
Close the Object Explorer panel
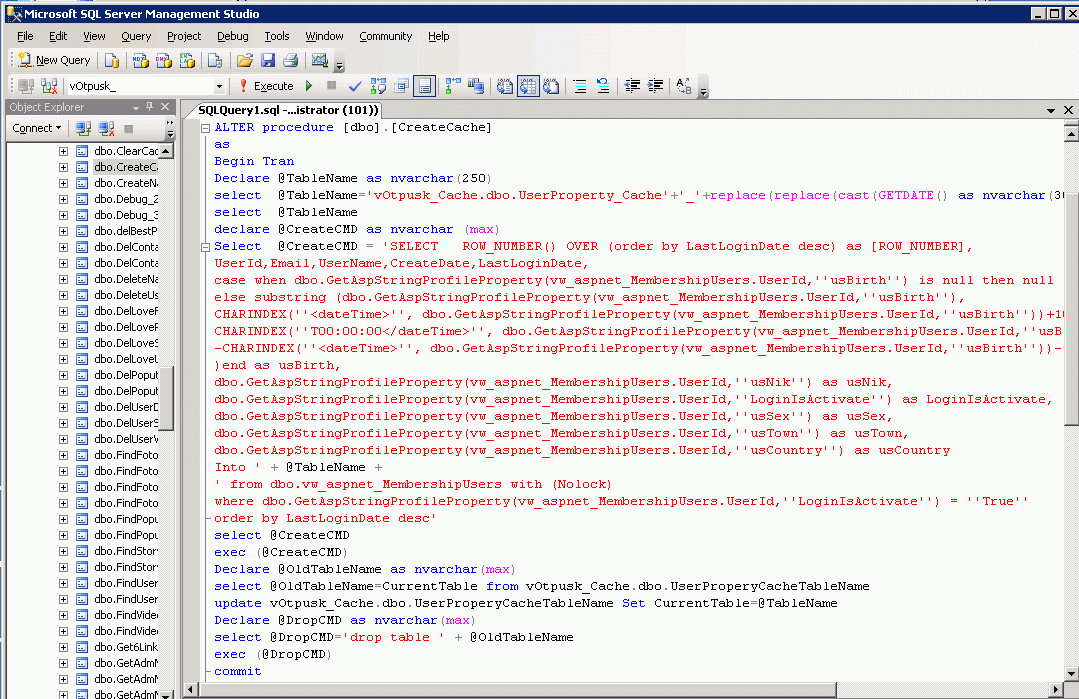point(165,107)
